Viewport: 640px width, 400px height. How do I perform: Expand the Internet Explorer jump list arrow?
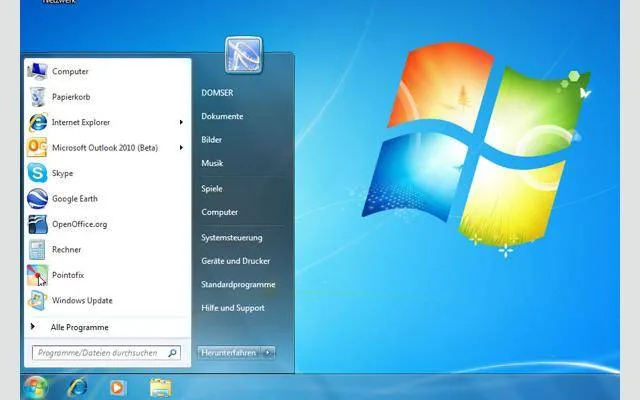click(x=181, y=122)
